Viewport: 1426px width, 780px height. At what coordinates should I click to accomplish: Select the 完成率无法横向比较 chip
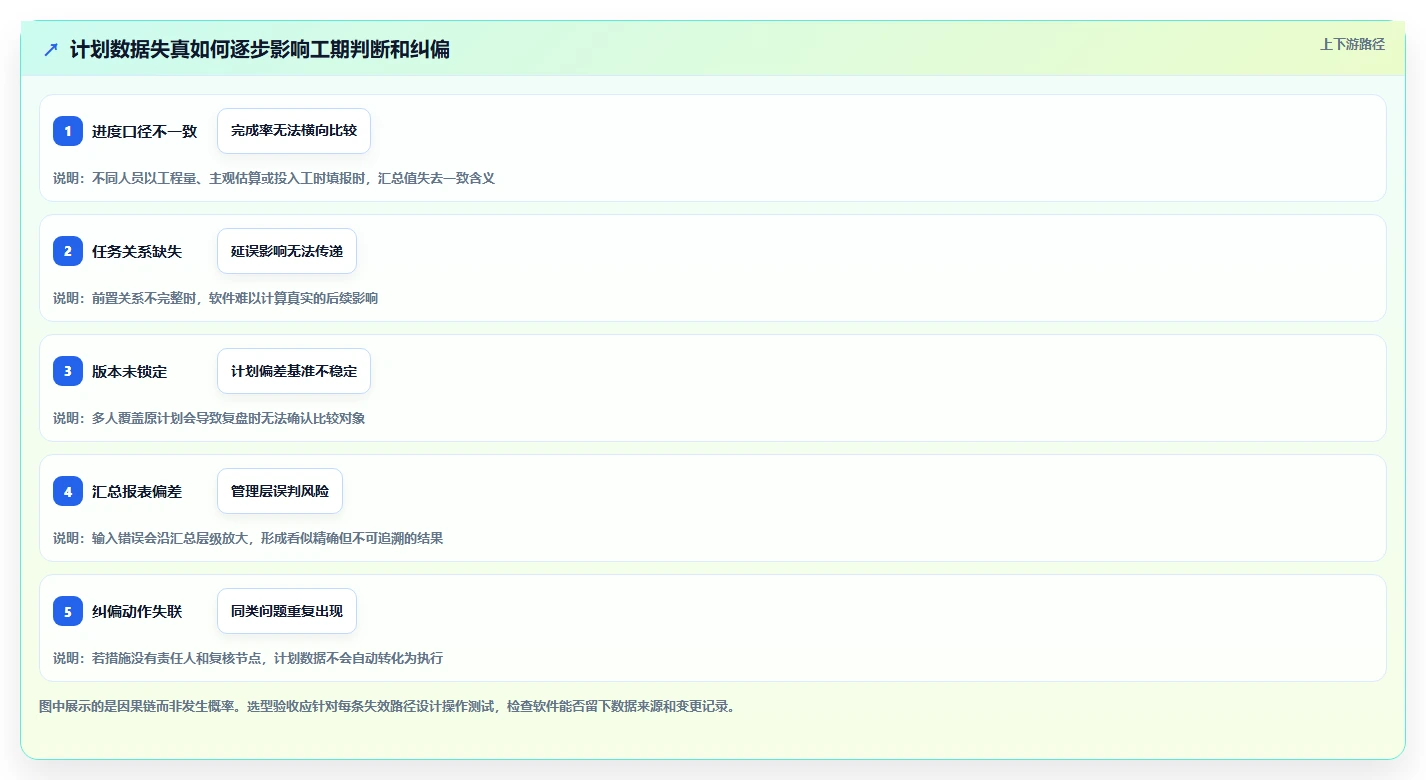[294, 131]
